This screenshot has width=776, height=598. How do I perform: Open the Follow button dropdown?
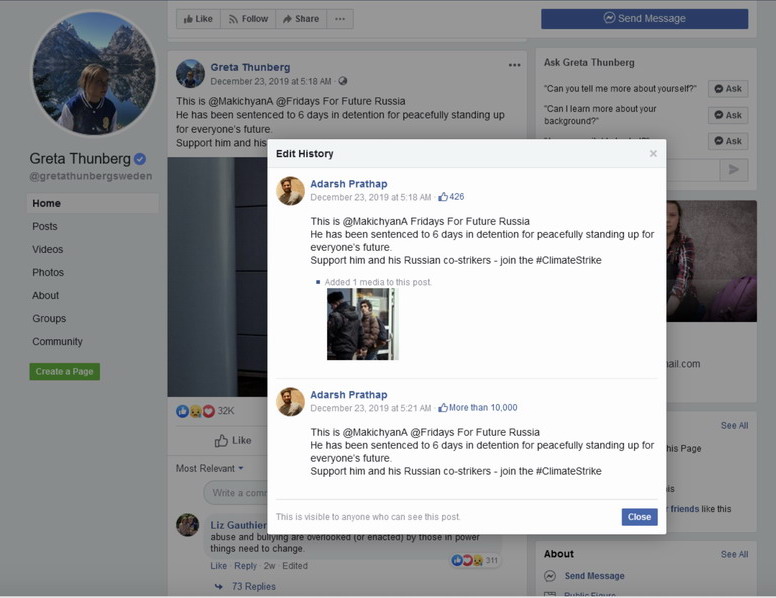coord(247,19)
